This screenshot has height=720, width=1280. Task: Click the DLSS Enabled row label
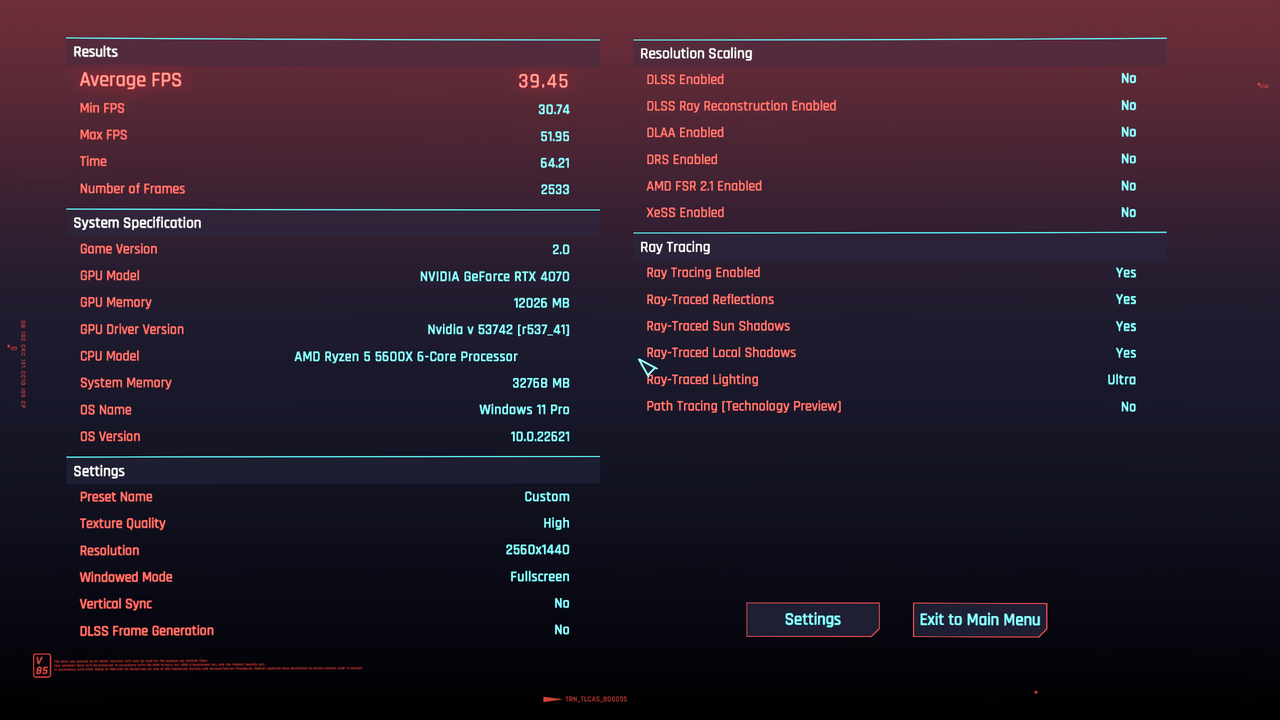pyautogui.click(x=685, y=79)
